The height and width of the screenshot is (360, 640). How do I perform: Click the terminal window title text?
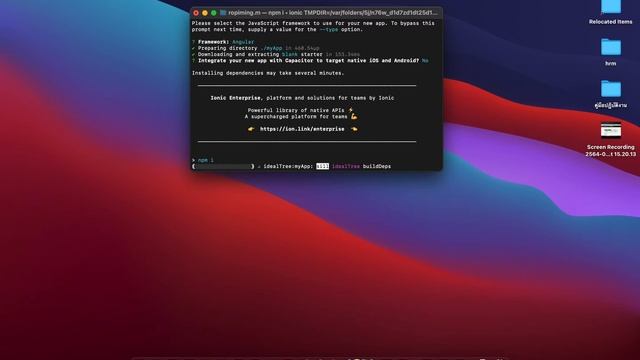click(332, 13)
